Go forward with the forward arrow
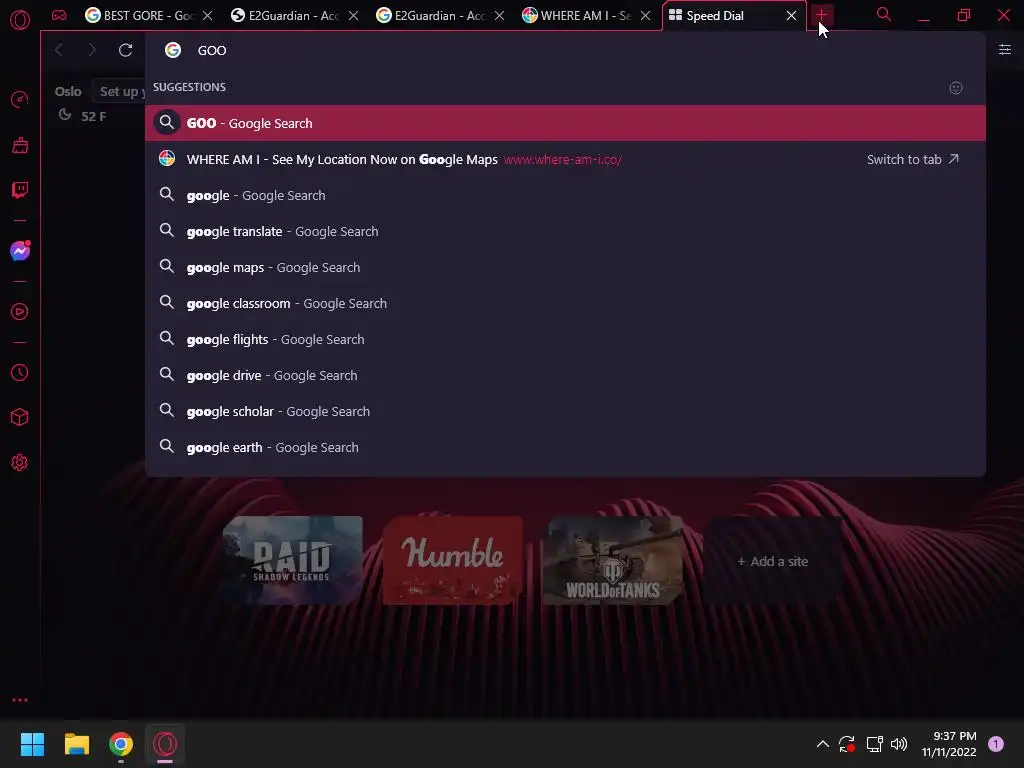 pyautogui.click(x=91, y=50)
